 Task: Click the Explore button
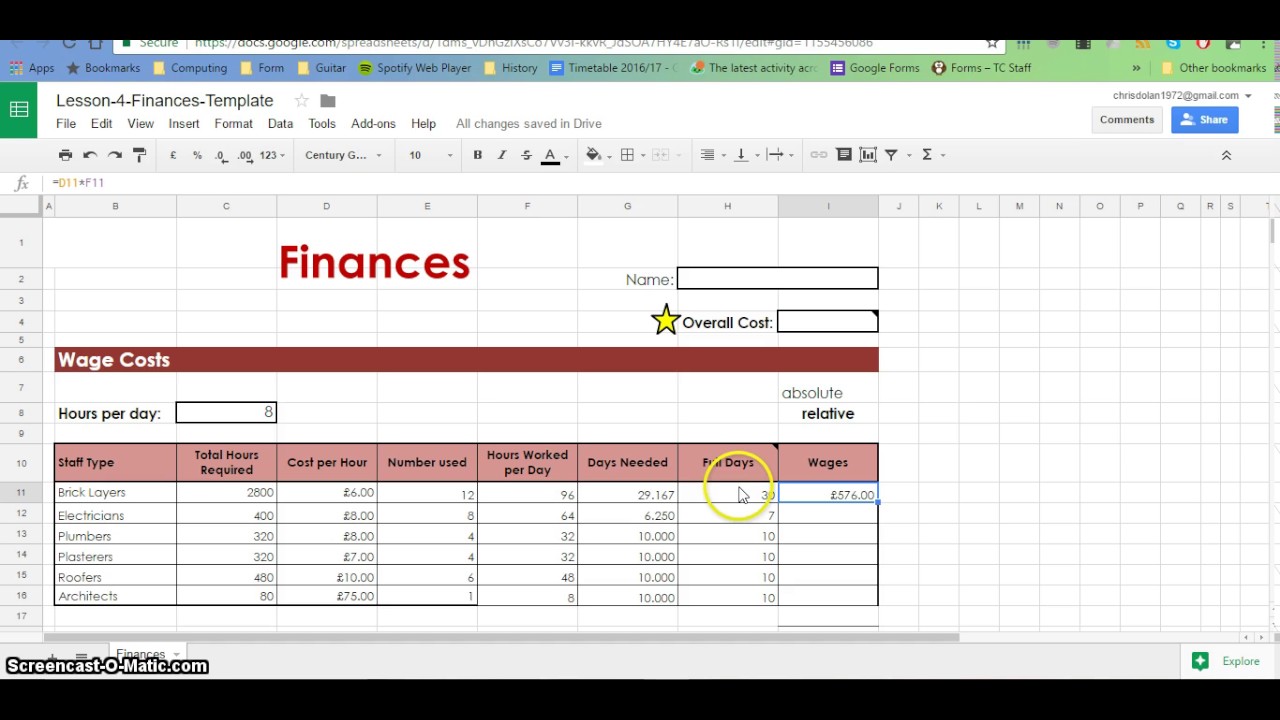click(1227, 661)
